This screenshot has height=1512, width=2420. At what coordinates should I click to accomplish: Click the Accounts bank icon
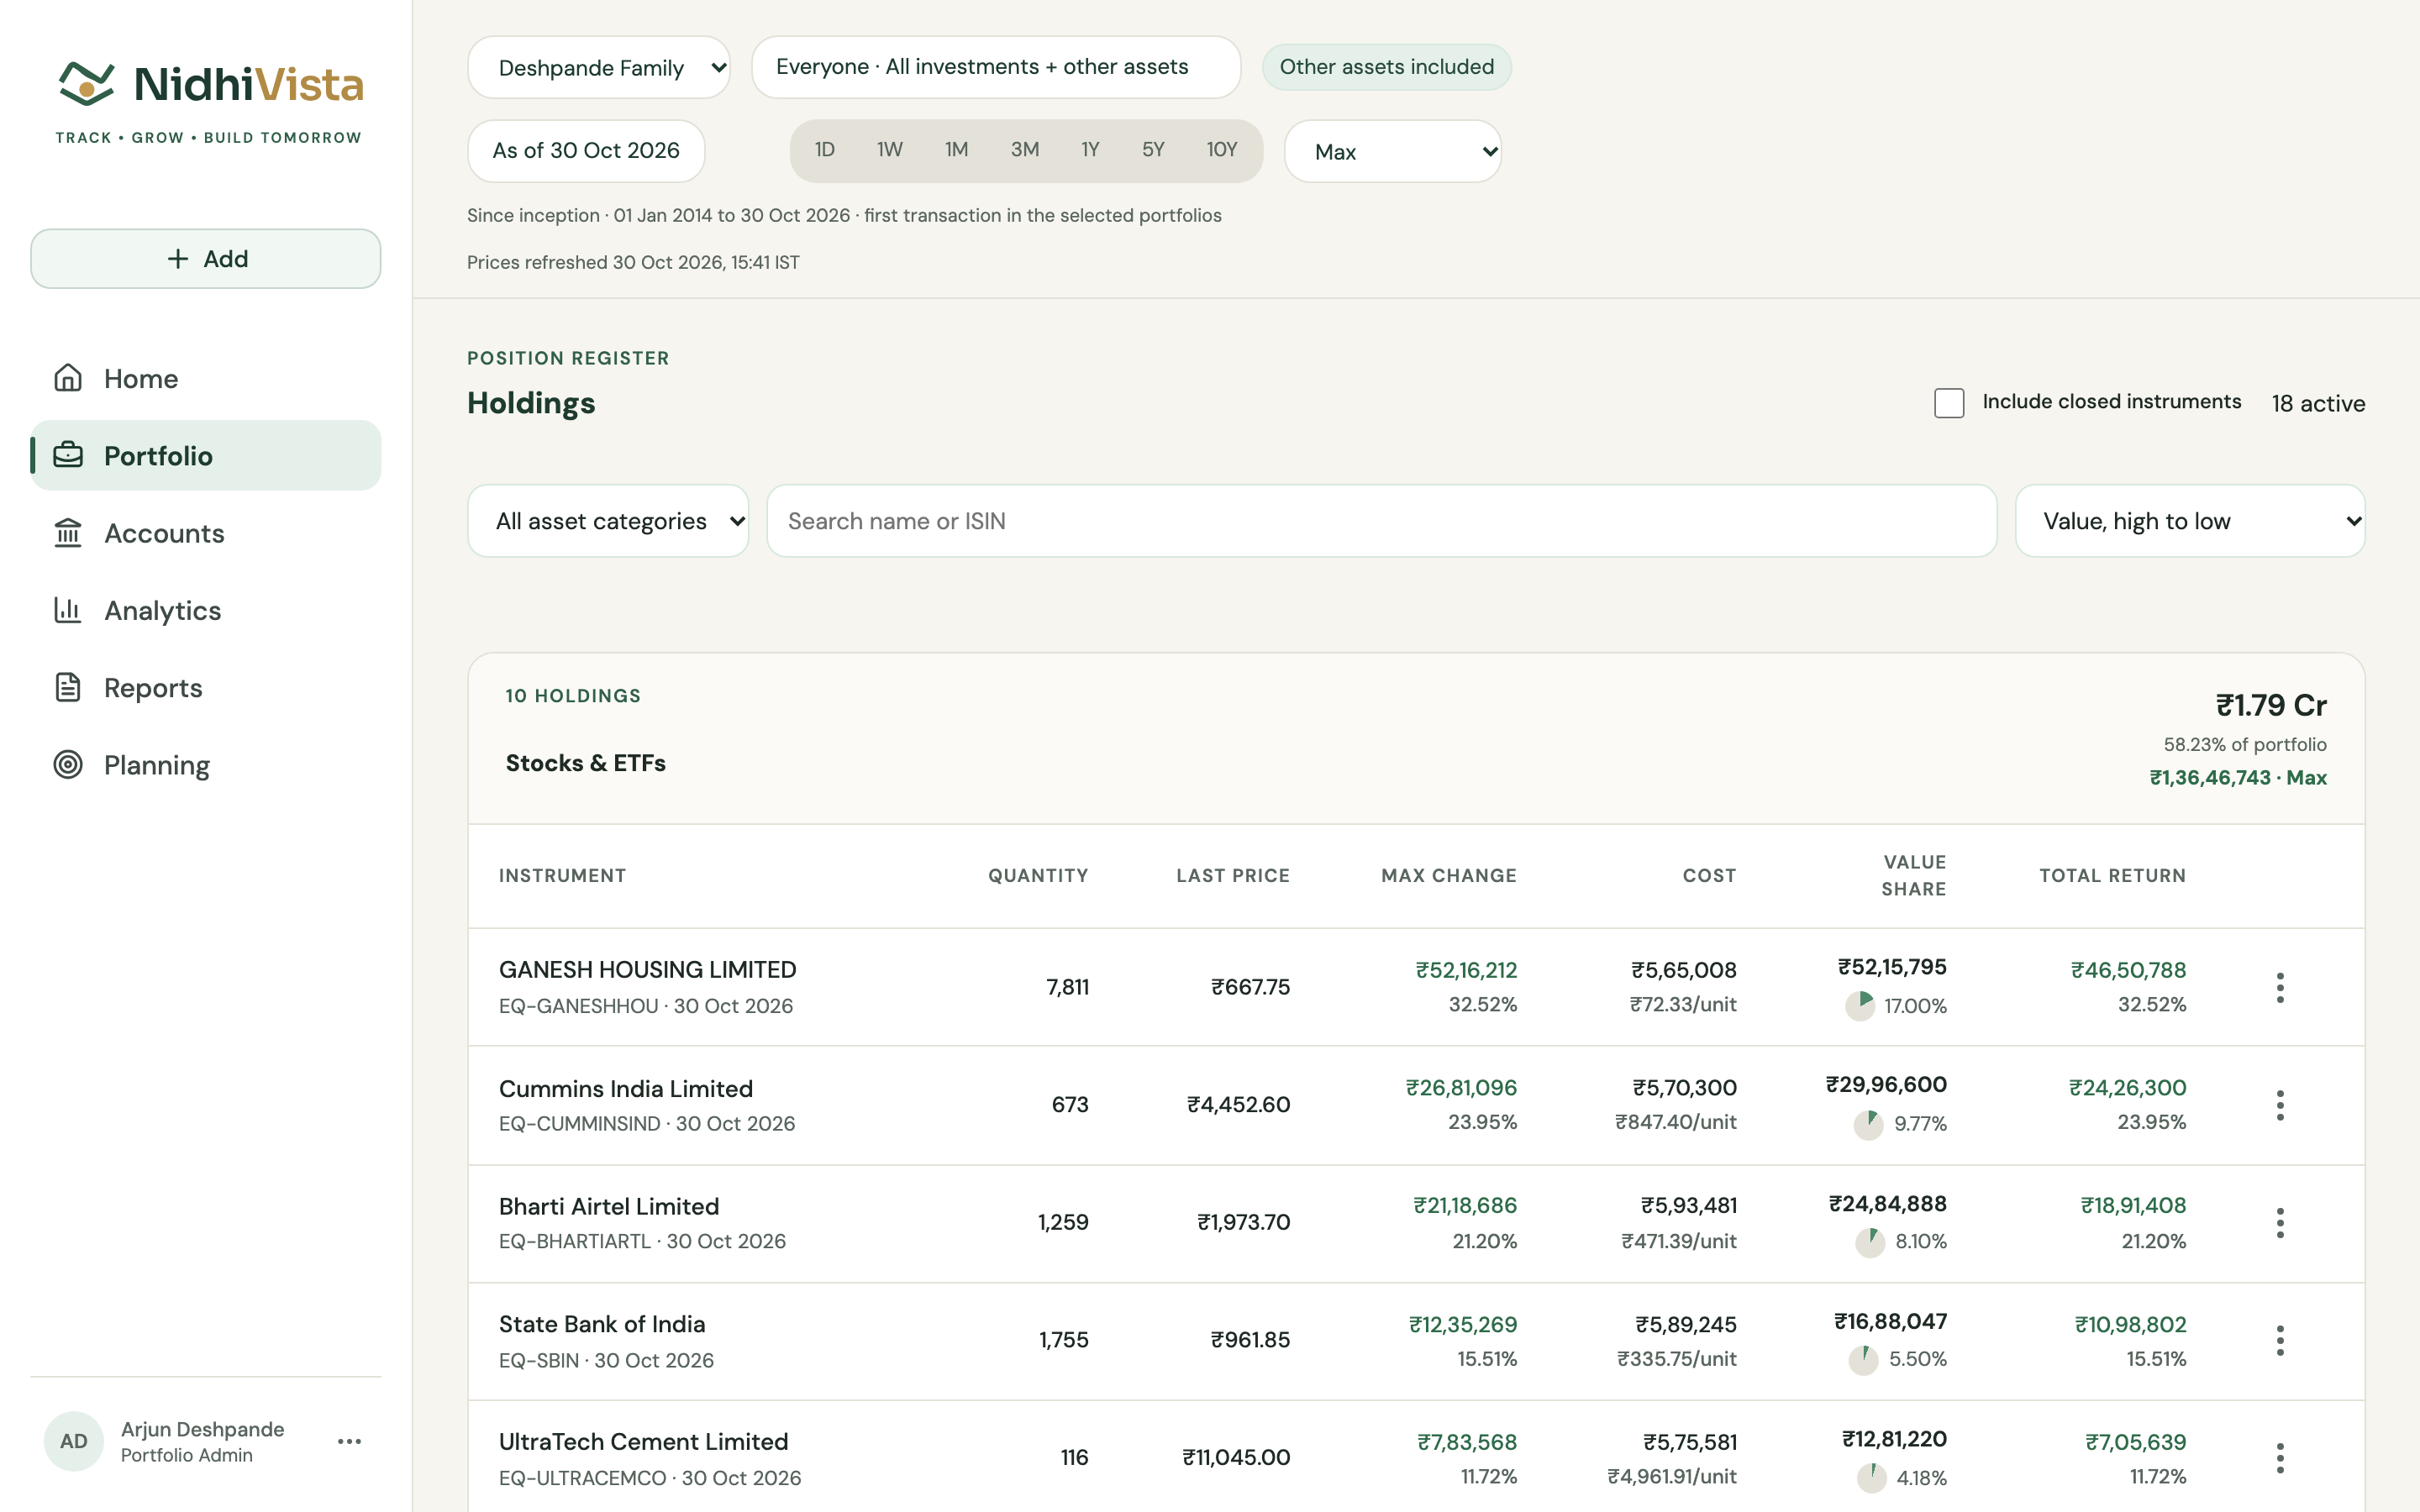click(68, 533)
